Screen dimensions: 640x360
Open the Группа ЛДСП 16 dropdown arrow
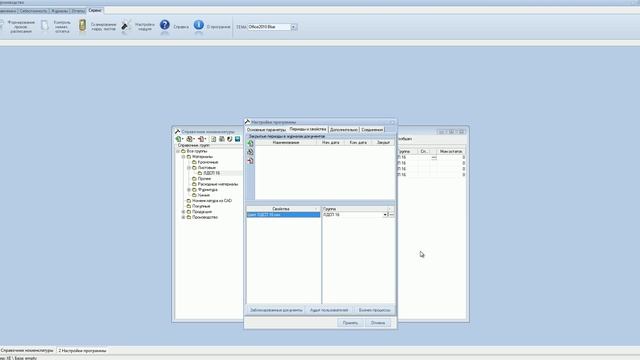coord(384,215)
